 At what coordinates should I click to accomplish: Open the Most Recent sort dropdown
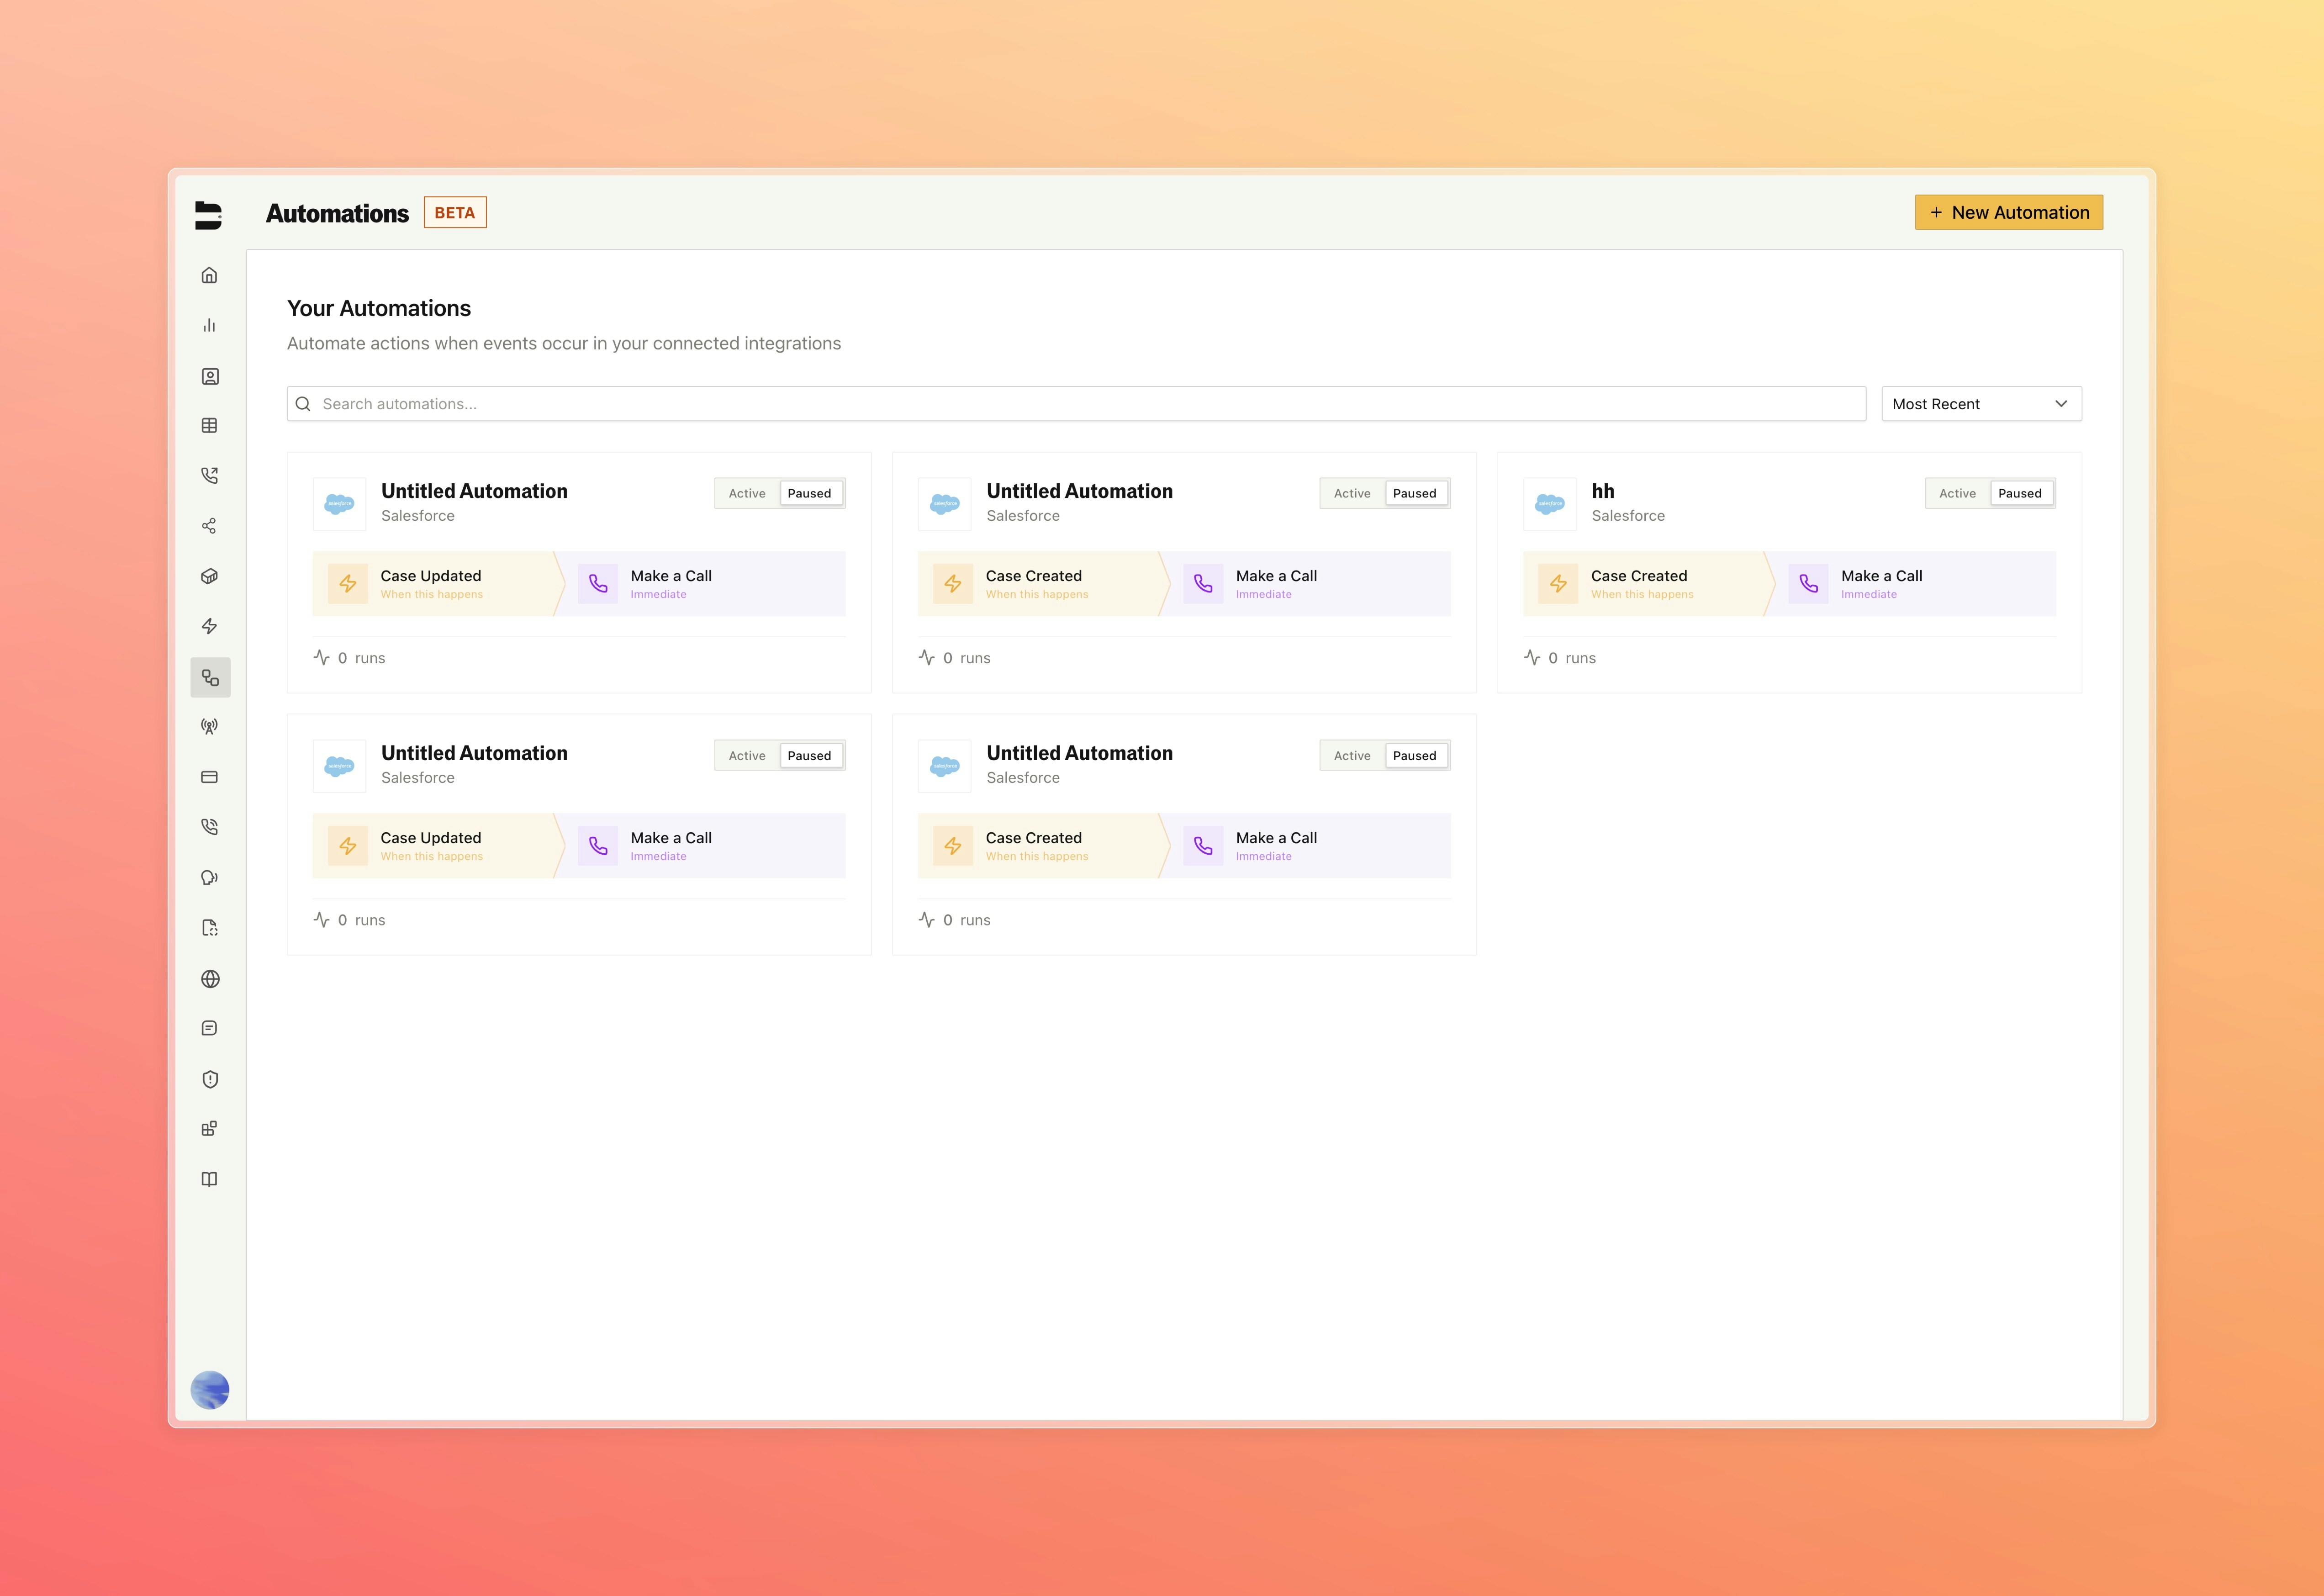1980,403
